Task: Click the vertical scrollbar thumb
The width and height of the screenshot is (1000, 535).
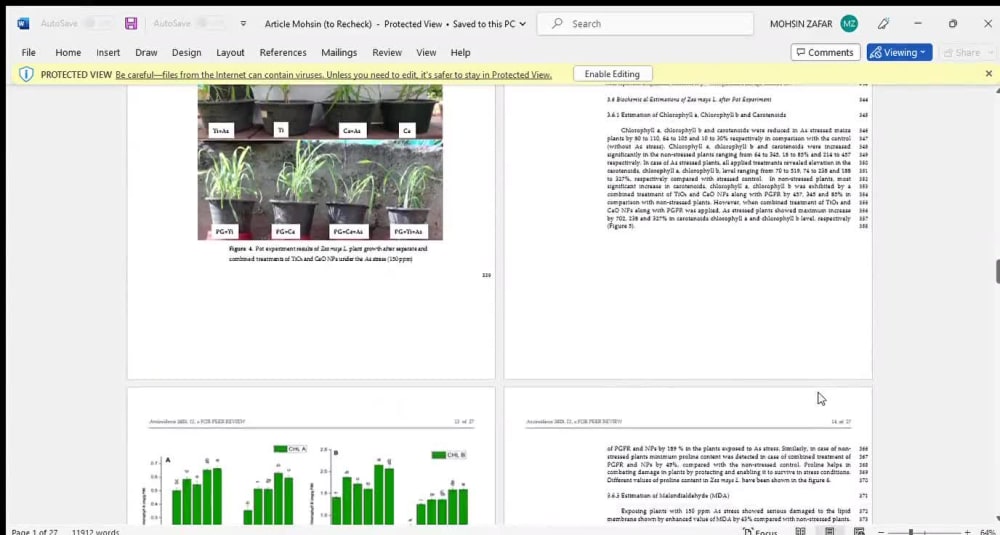Action: (997, 272)
